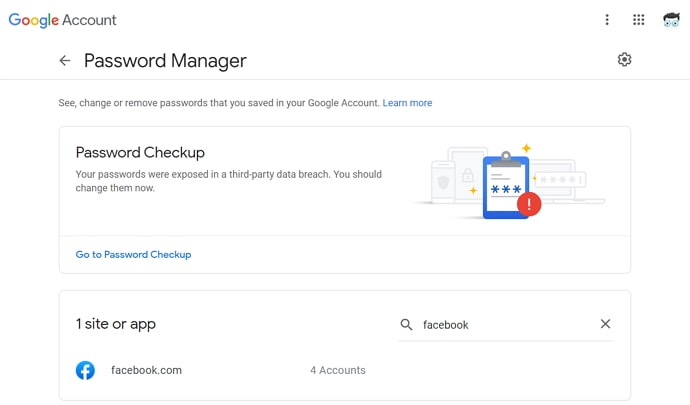Click the Google Account logo
This screenshot has height=405, width=690.
[x=62, y=20]
